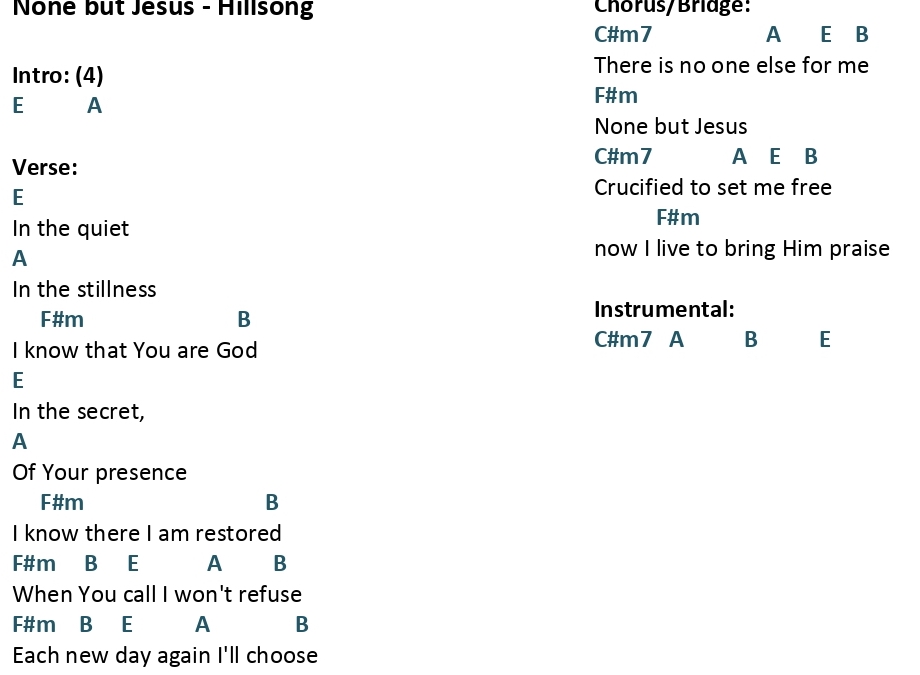920x675 pixels.
Task: Click the C#m7 chord under Instrumental
Action: [x=623, y=339]
